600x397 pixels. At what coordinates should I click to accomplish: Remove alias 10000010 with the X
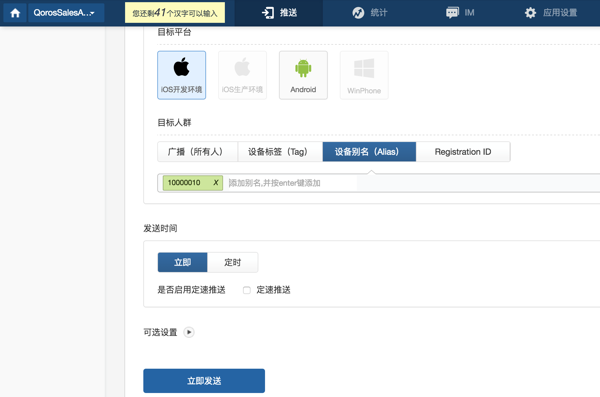click(216, 183)
